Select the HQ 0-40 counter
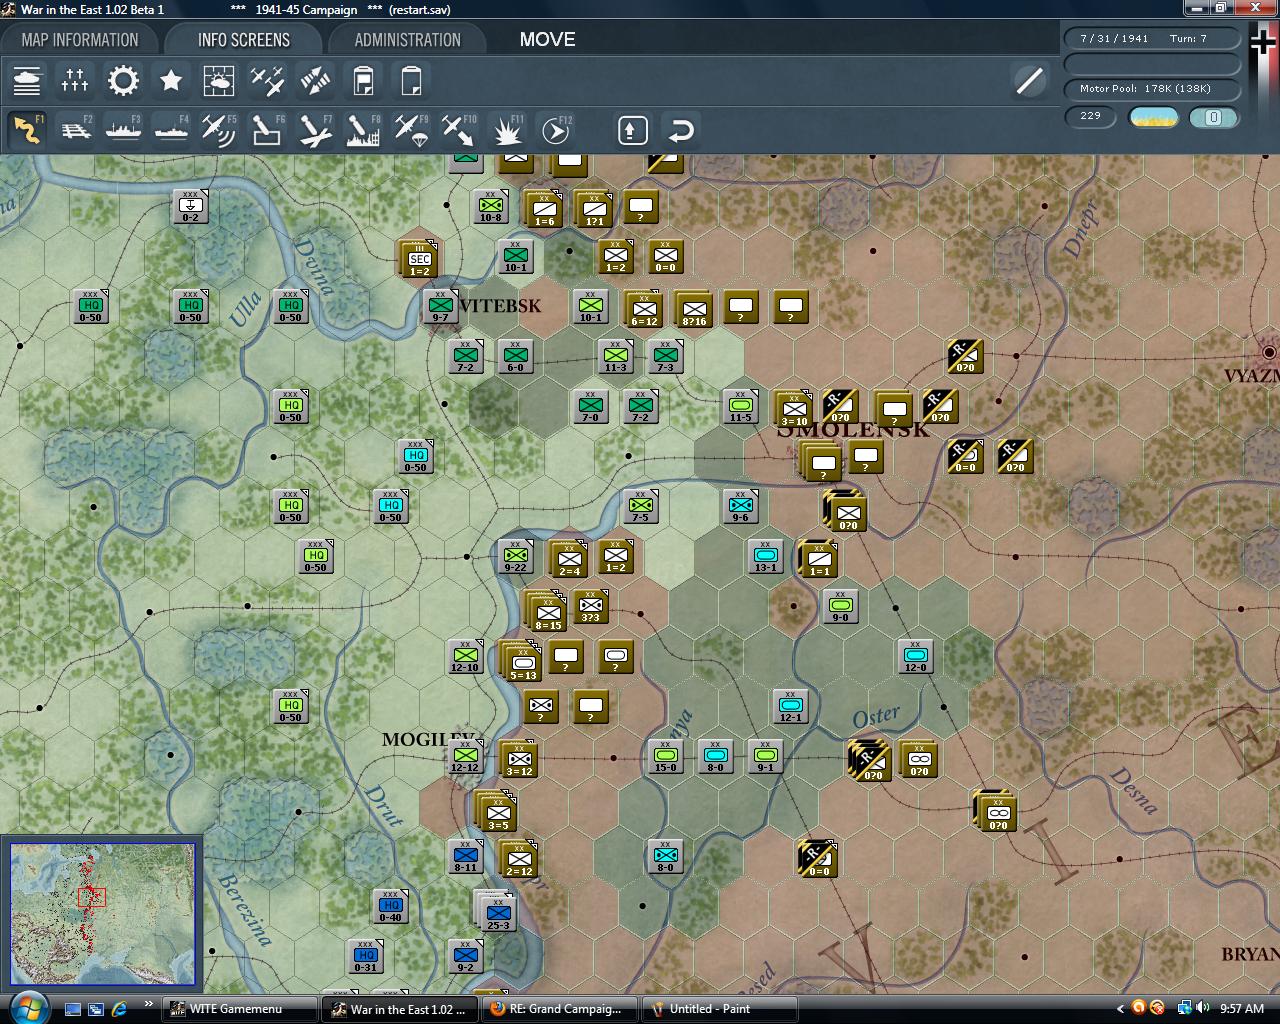1280x1024 pixels. pos(390,906)
